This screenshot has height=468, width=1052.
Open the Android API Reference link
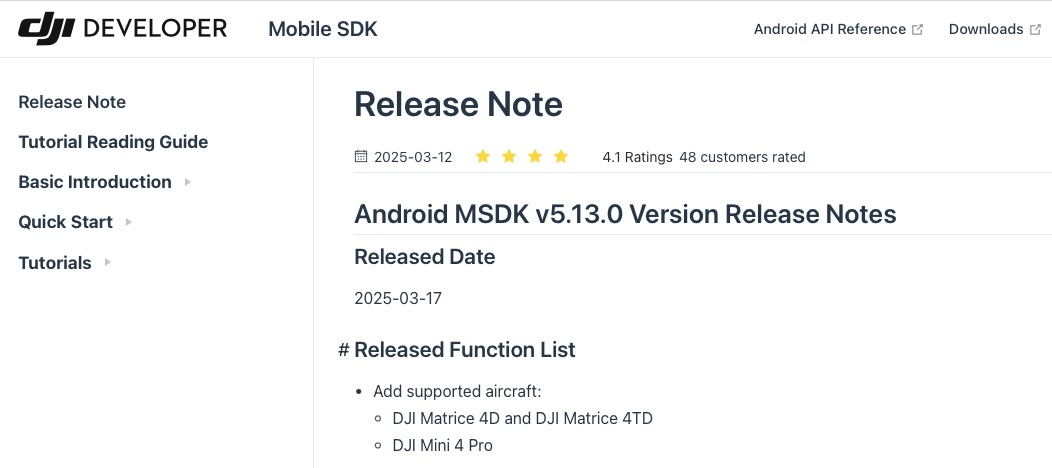coord(830,30)
